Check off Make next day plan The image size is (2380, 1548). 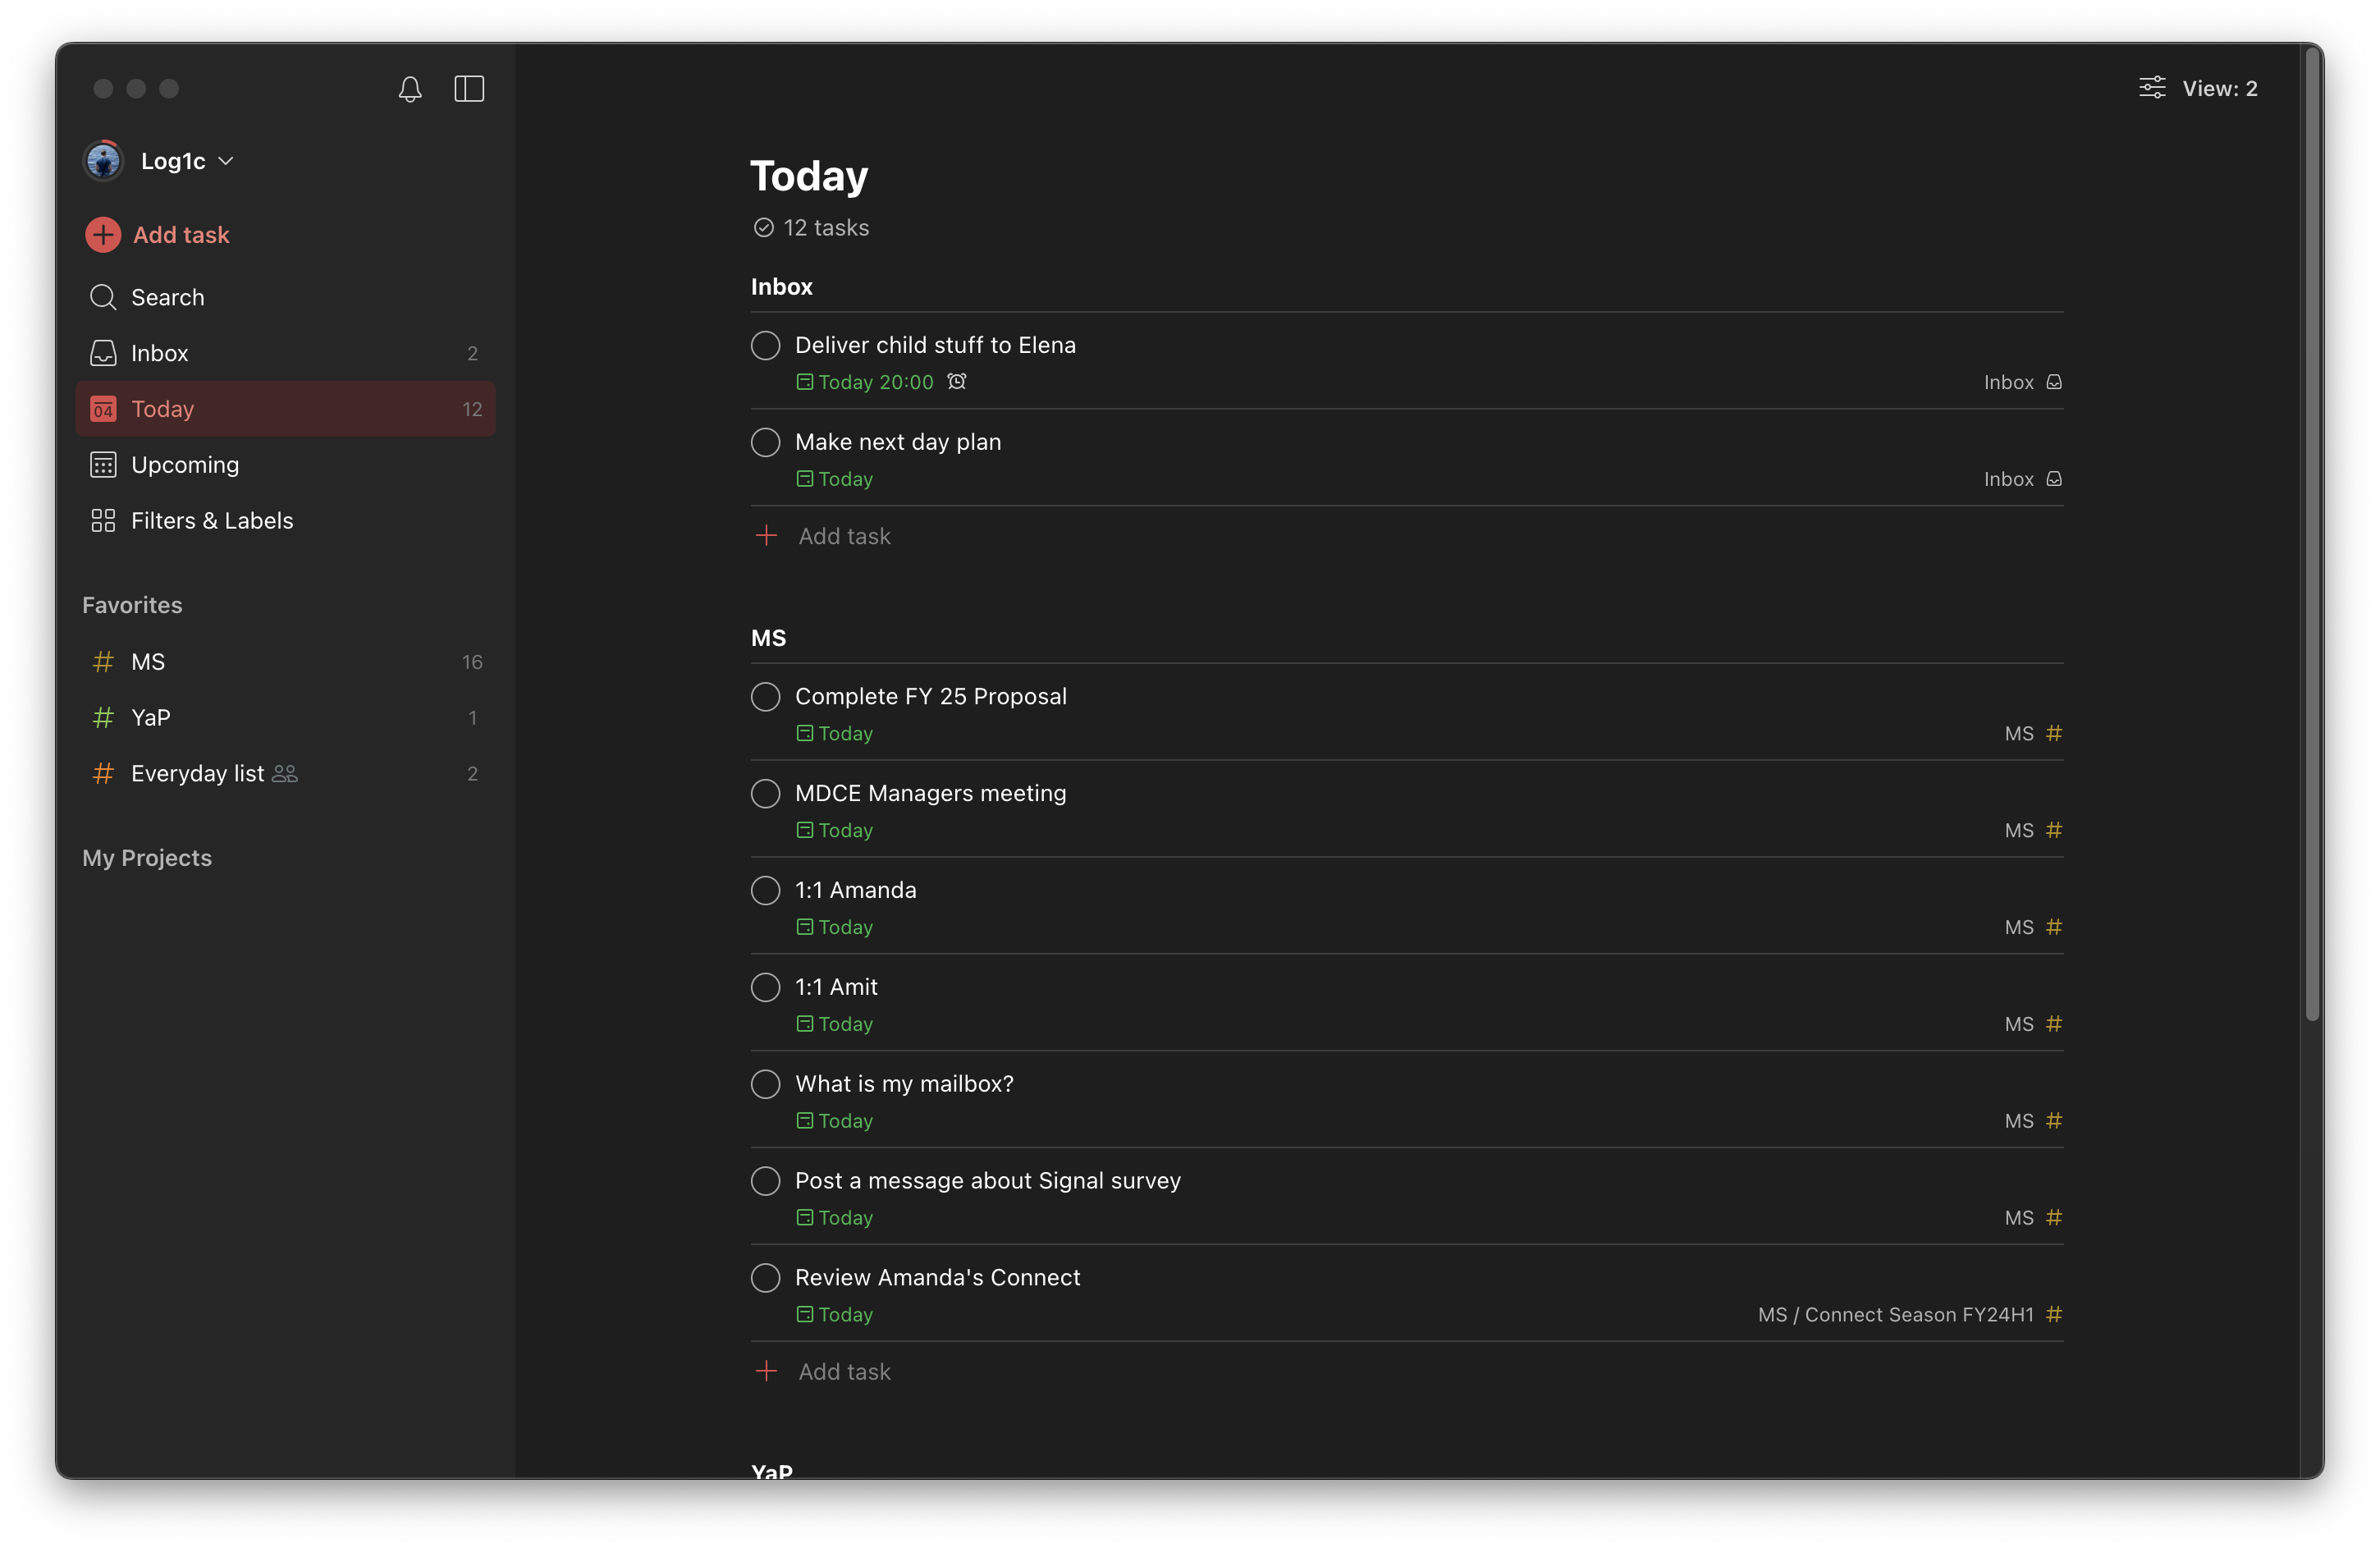(x=766, y=442)
